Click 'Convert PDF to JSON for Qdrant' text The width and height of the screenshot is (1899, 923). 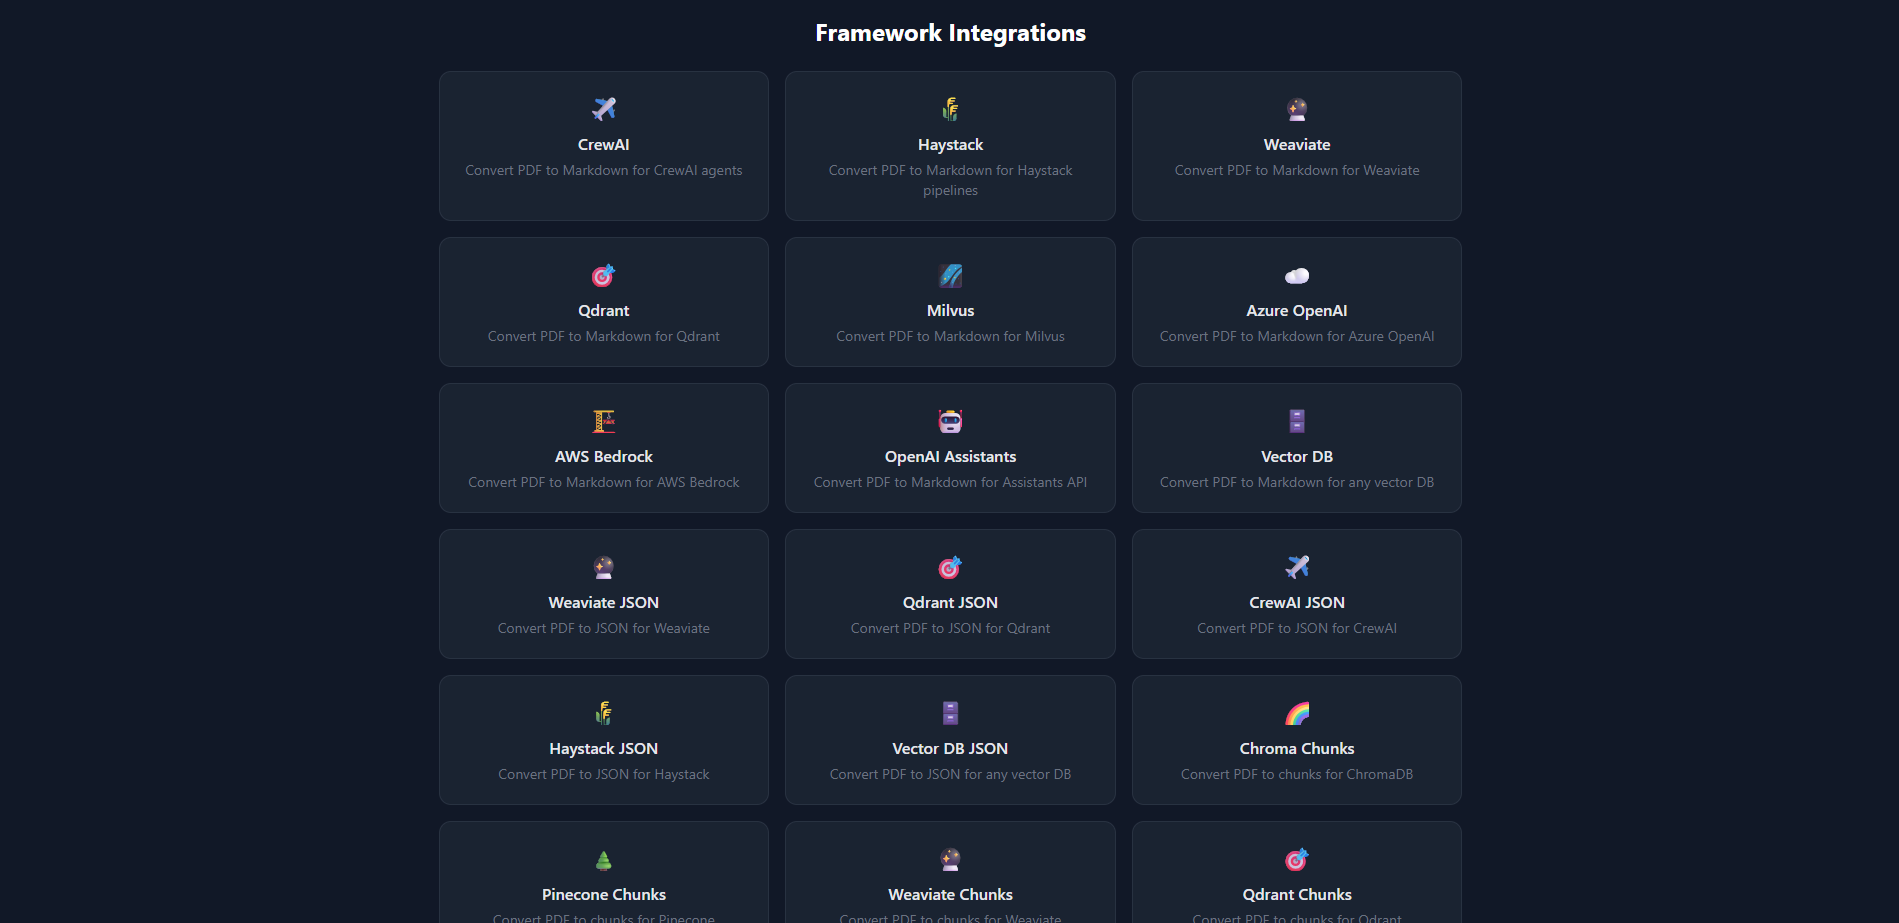950,629
